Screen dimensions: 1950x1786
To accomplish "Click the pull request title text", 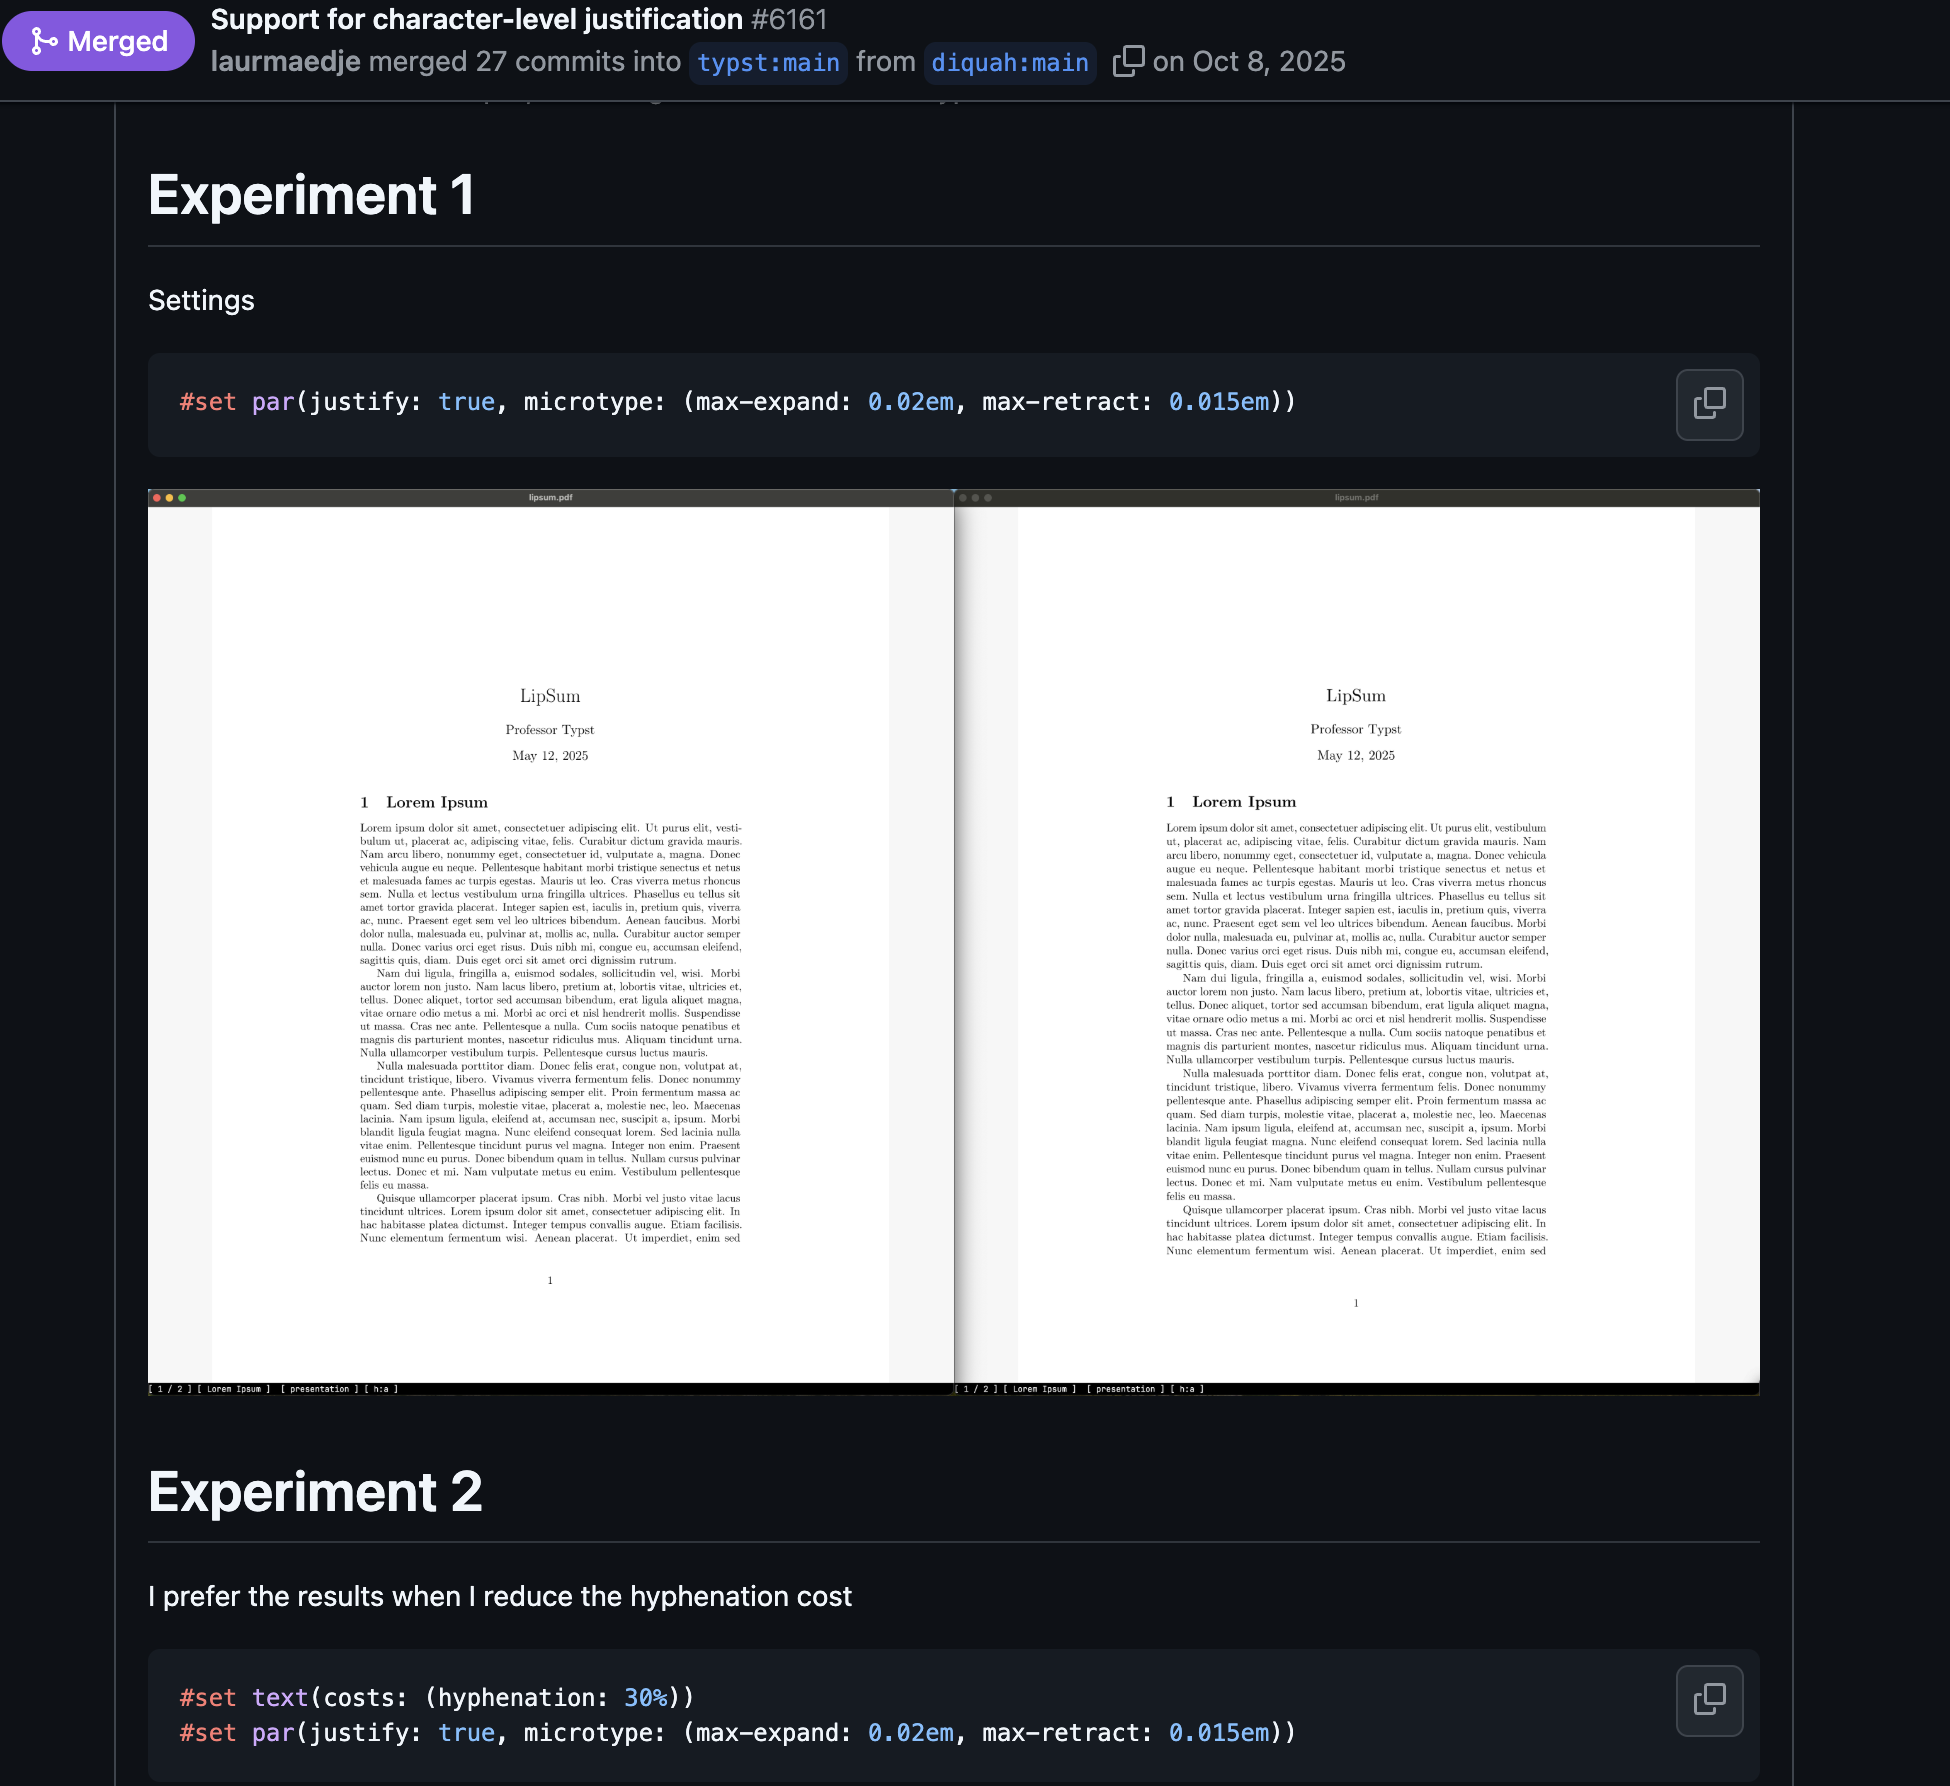I will click(476, 19).
